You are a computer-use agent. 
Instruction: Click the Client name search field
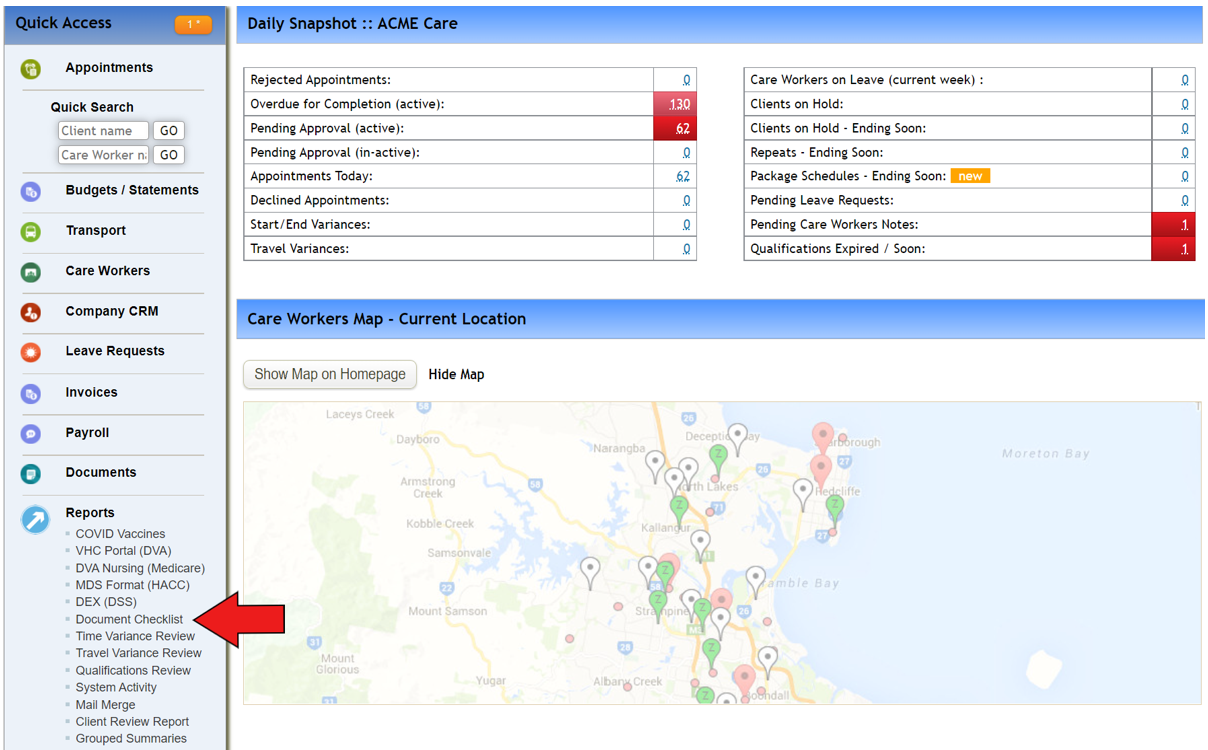[x=103, y=130]
